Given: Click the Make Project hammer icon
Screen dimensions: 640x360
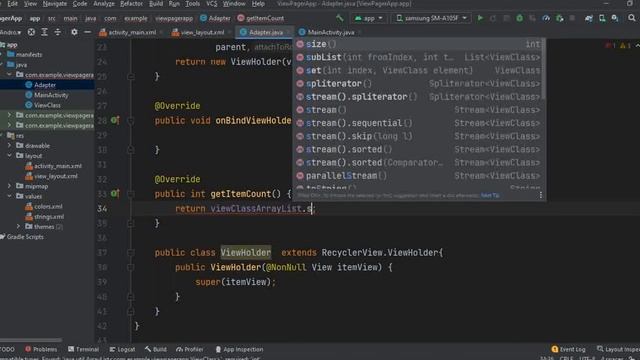Looking at the screenshot, I should pos(340,18).
